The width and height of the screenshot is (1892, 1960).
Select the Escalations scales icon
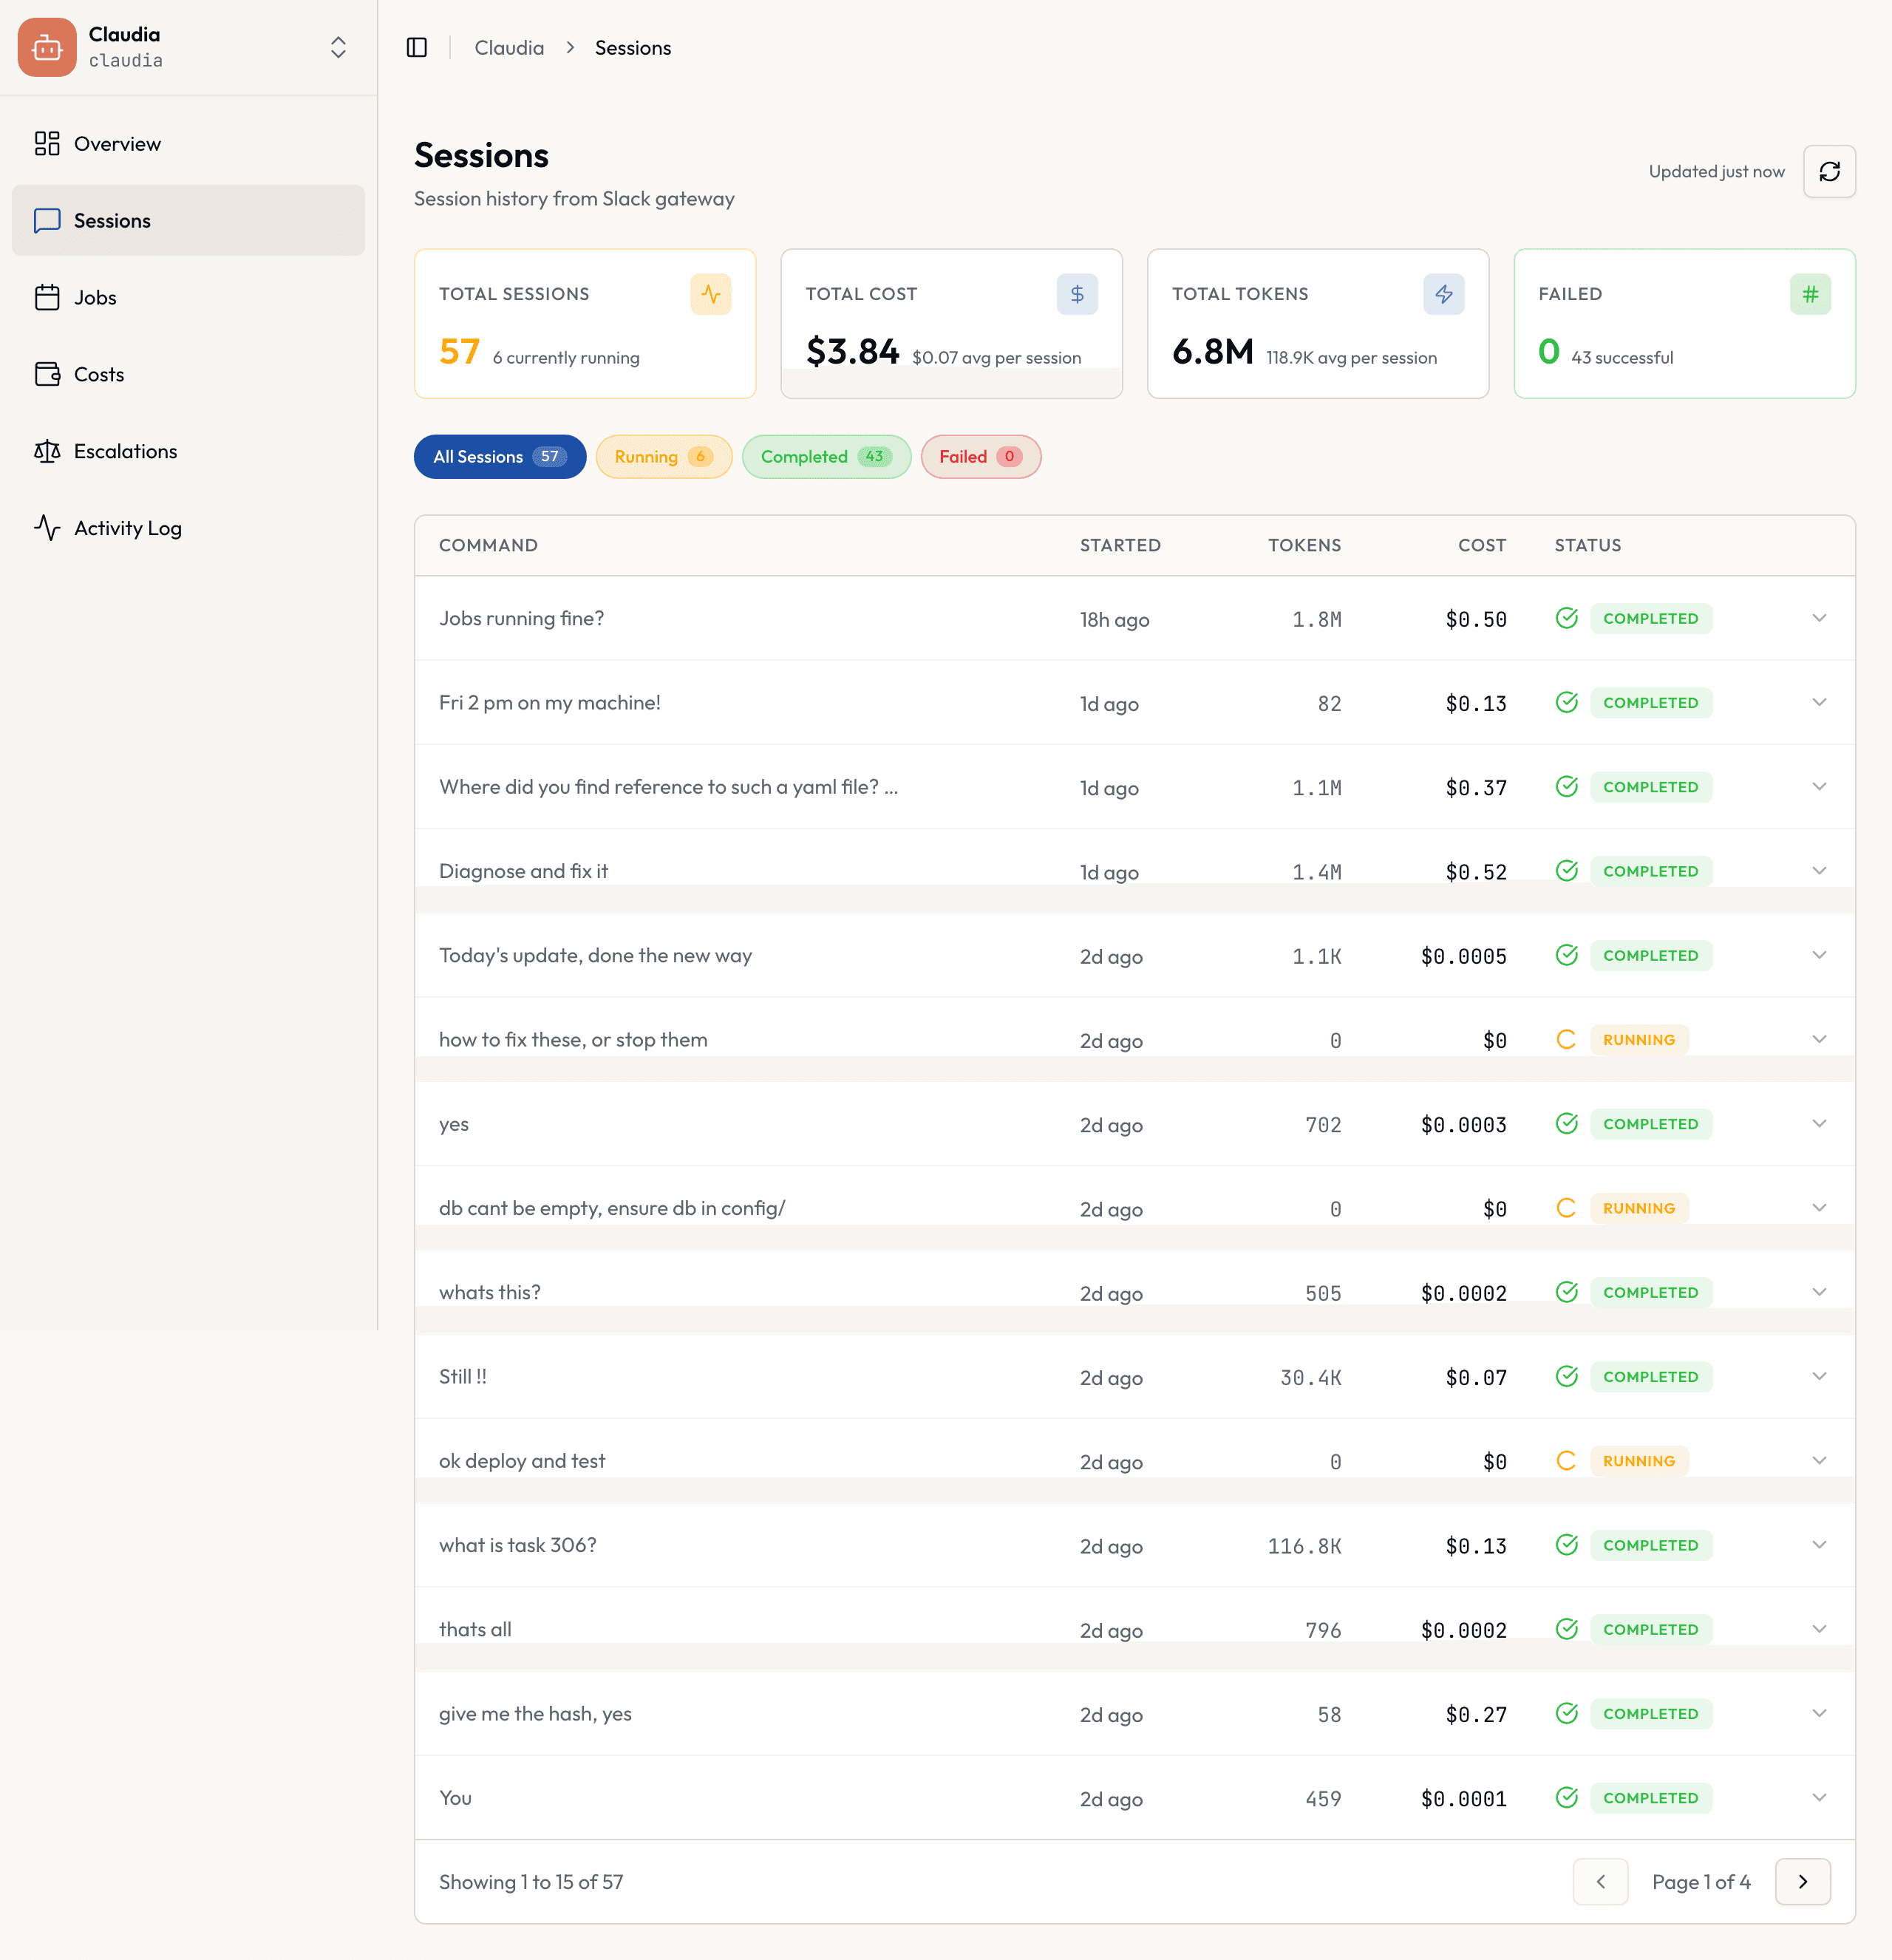[47, 451]
